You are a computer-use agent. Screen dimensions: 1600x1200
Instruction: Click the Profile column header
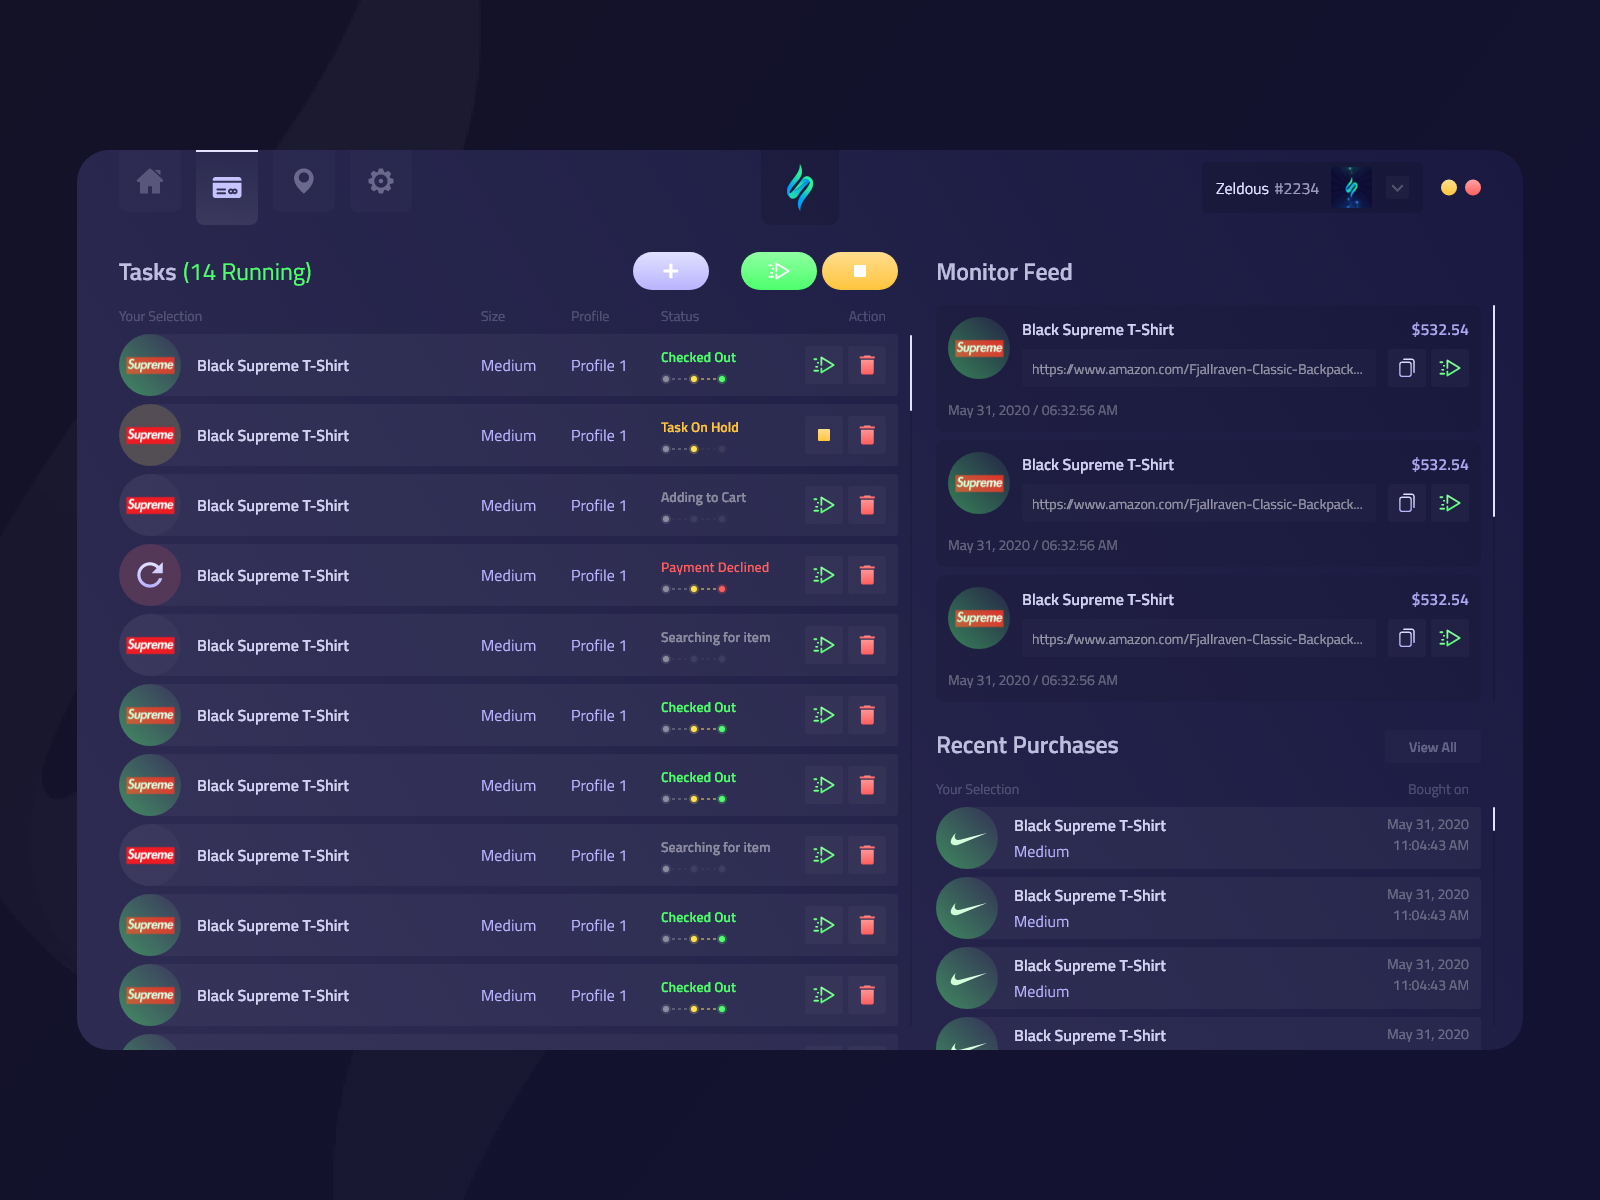pos(590,316)
